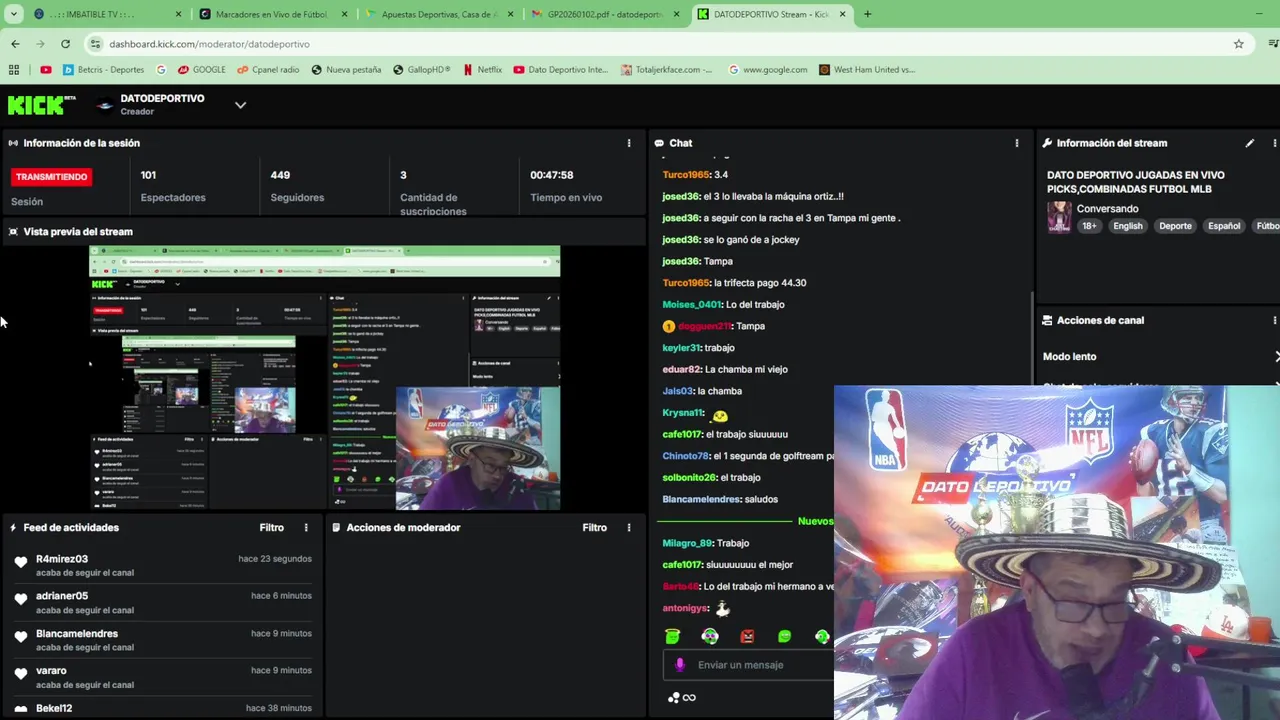The width and height of the screenshot is (1280, 720).
Task: Click the chat panel scrollbar
Action: pyautogui.click(x=1030, y=338)
